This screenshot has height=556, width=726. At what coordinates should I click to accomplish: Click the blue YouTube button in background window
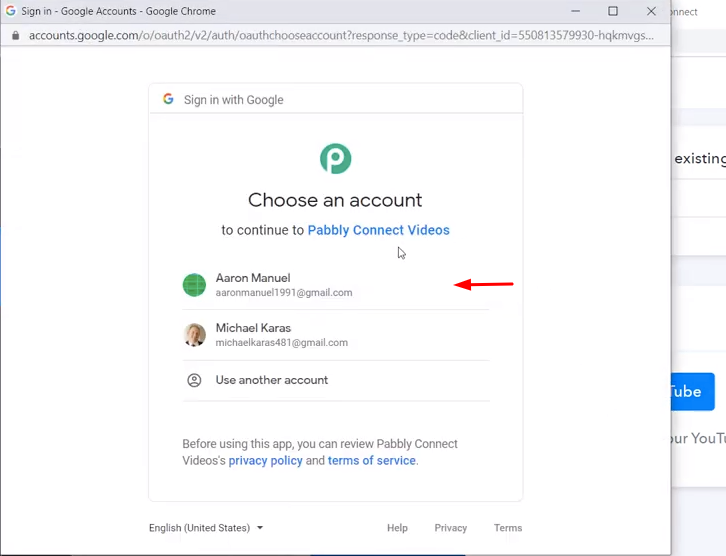[693, 392]
